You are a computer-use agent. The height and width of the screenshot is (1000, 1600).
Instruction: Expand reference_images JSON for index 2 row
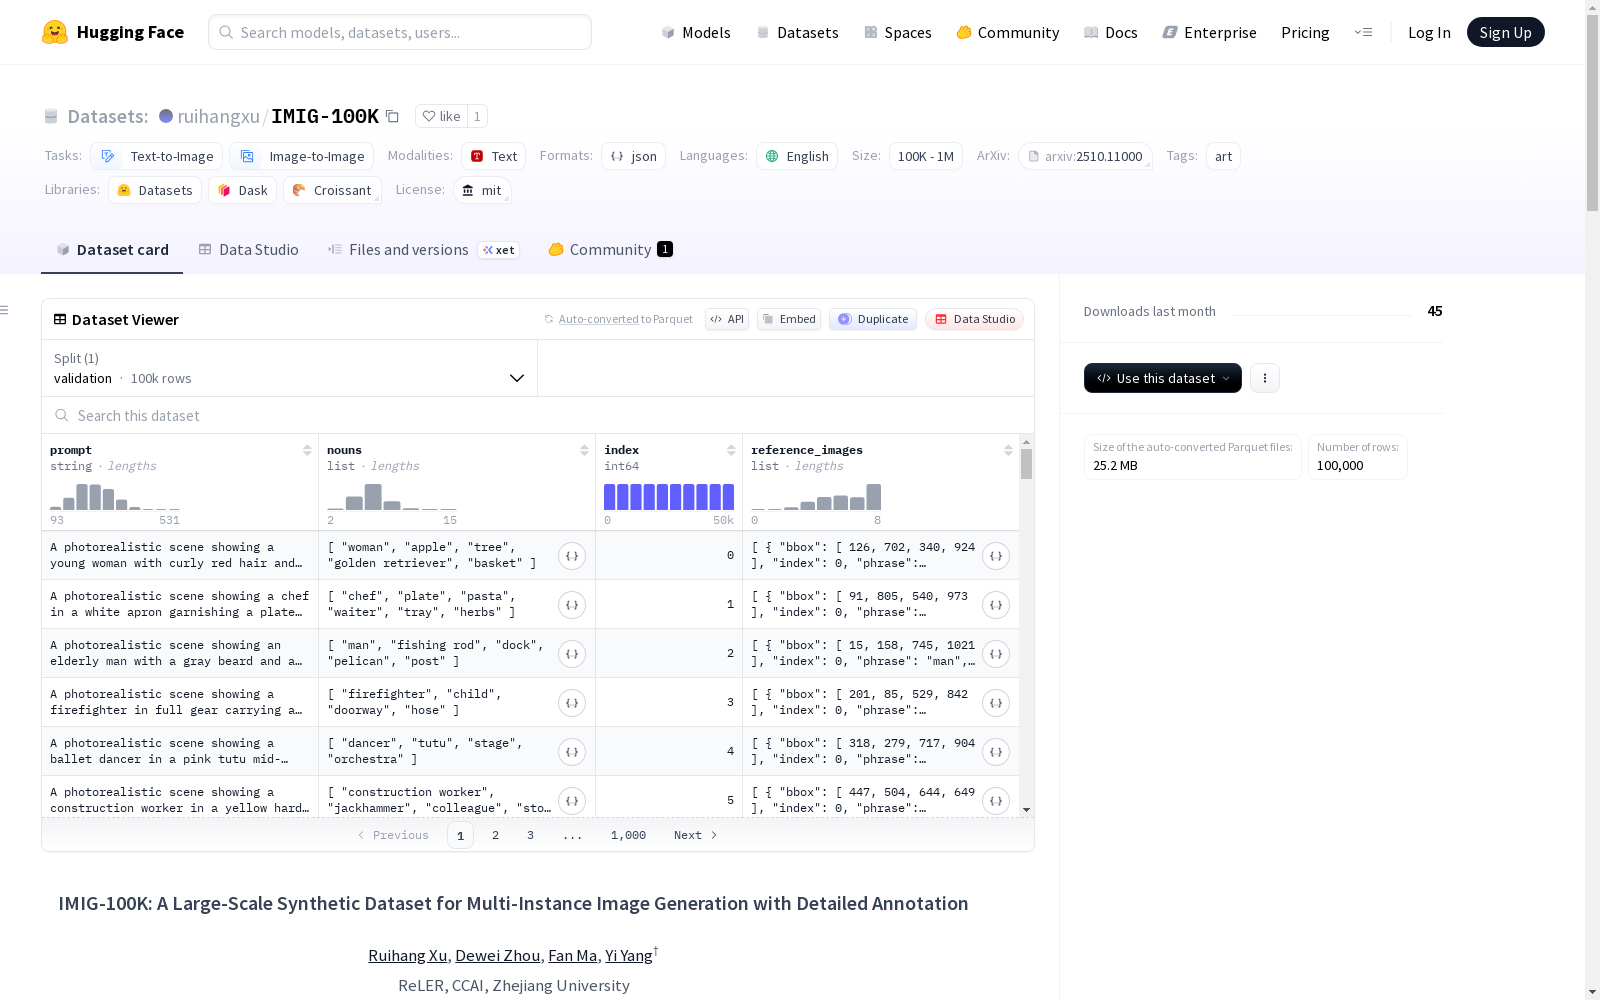click(x=996, y=654)
